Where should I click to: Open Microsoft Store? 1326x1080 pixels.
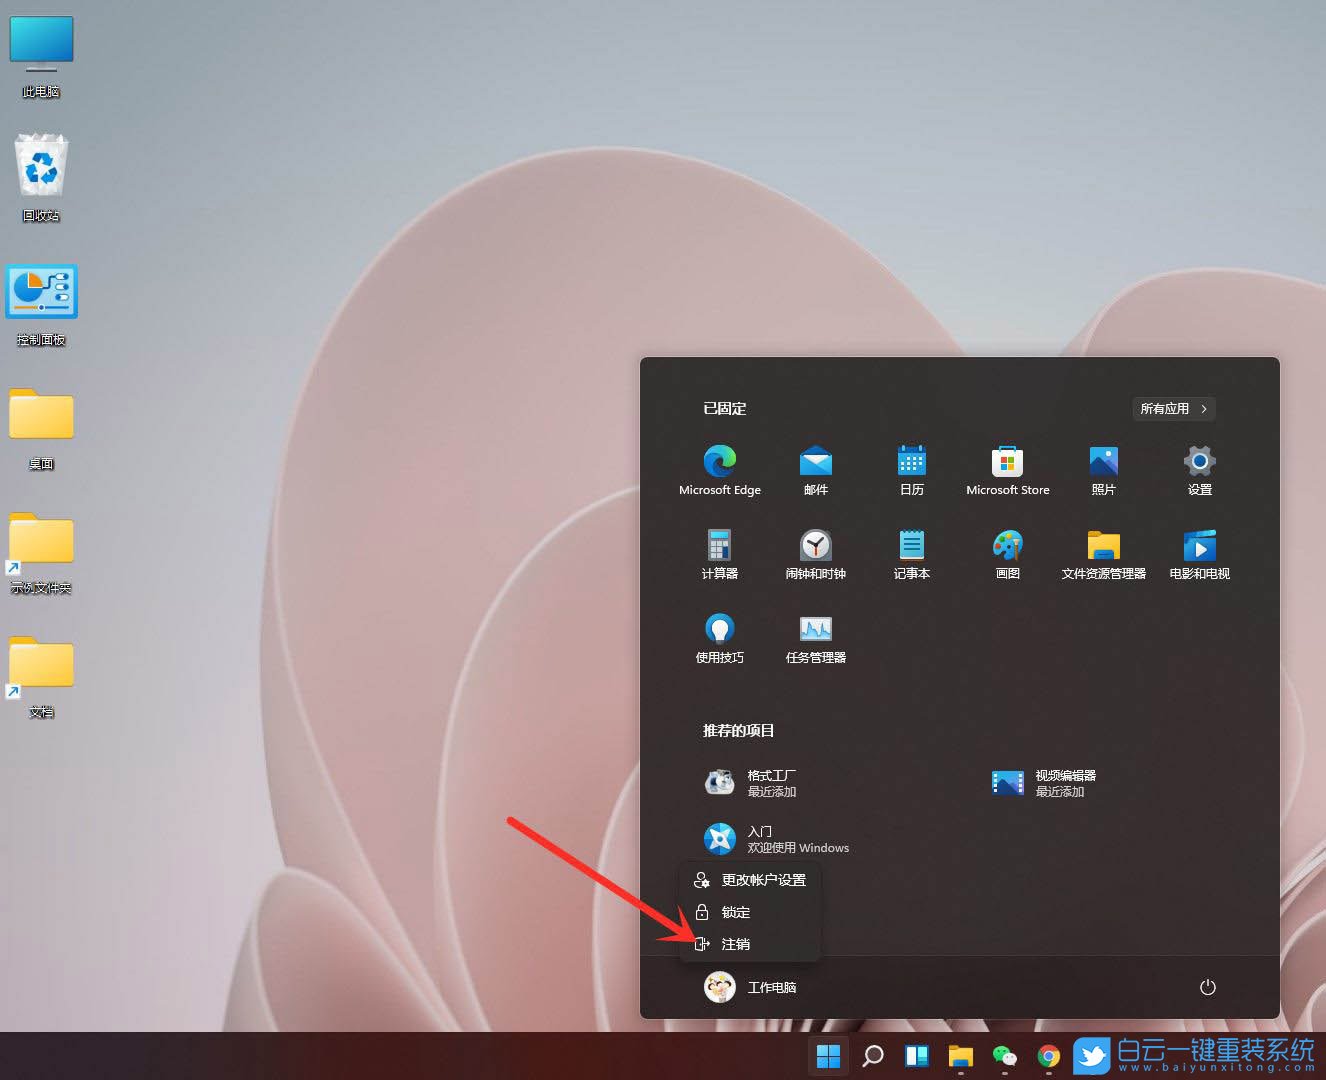(1007, 468)
